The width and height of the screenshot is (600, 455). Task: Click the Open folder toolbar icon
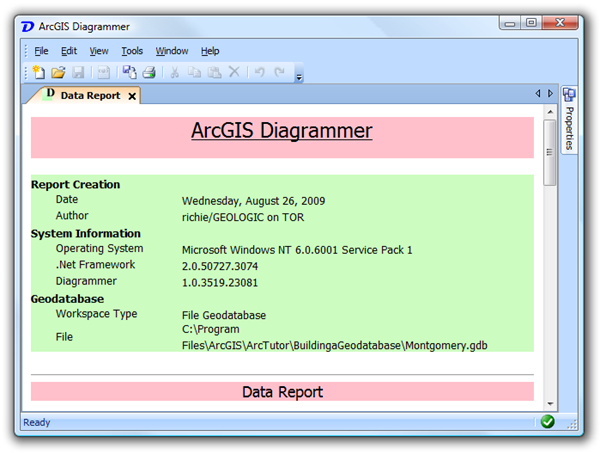58,72
